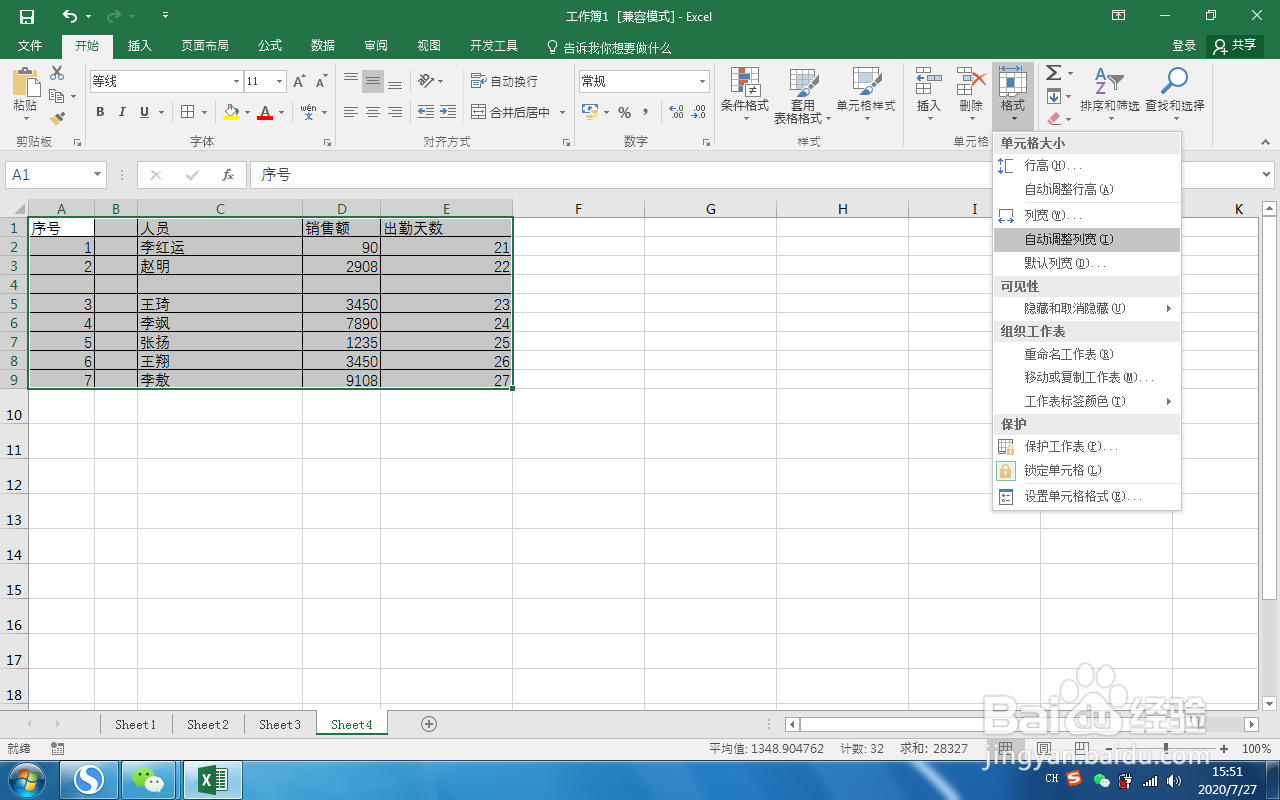The image size is (1280, 800).
Task: Click the AutoSum sigma icon
Action: click(x=1053, y=73)
